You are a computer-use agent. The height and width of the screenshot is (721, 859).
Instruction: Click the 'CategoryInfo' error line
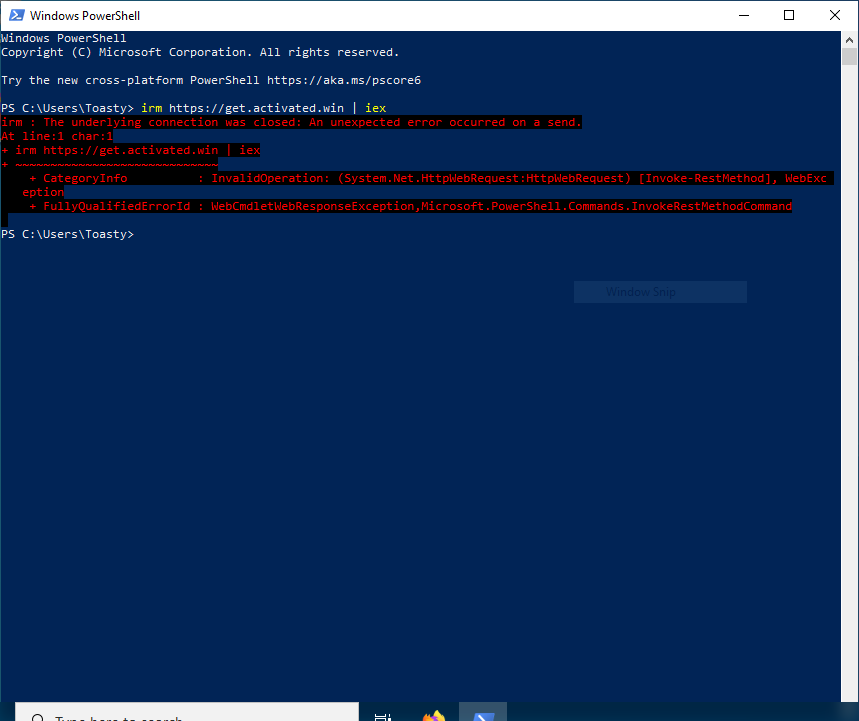[x=428, y=178]
